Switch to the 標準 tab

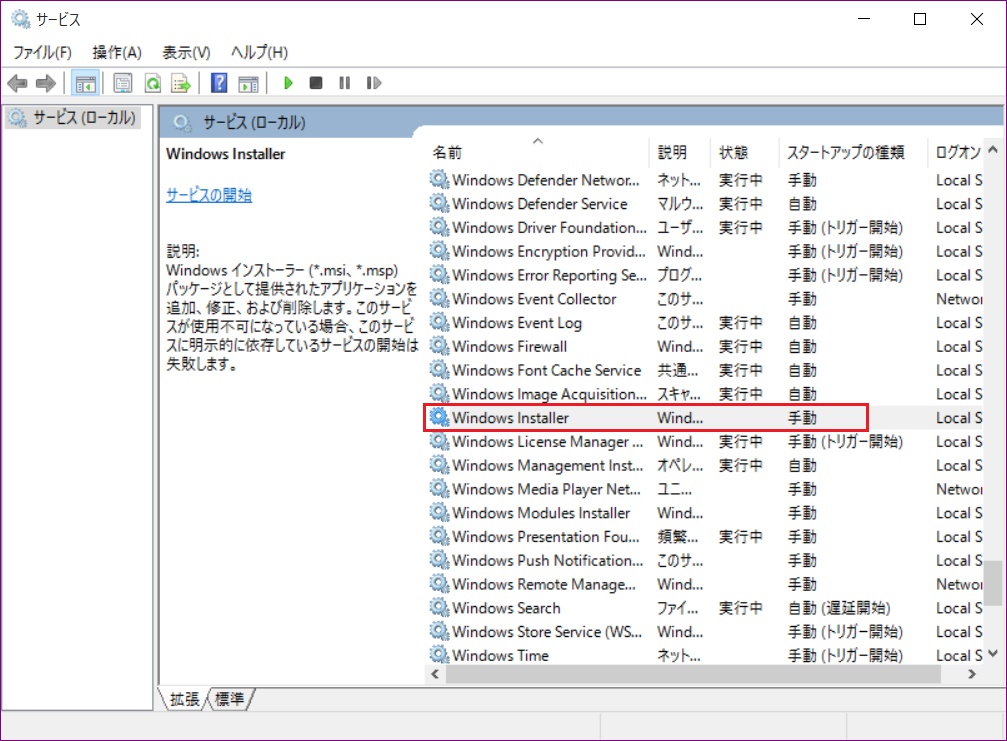coord(229,699)
